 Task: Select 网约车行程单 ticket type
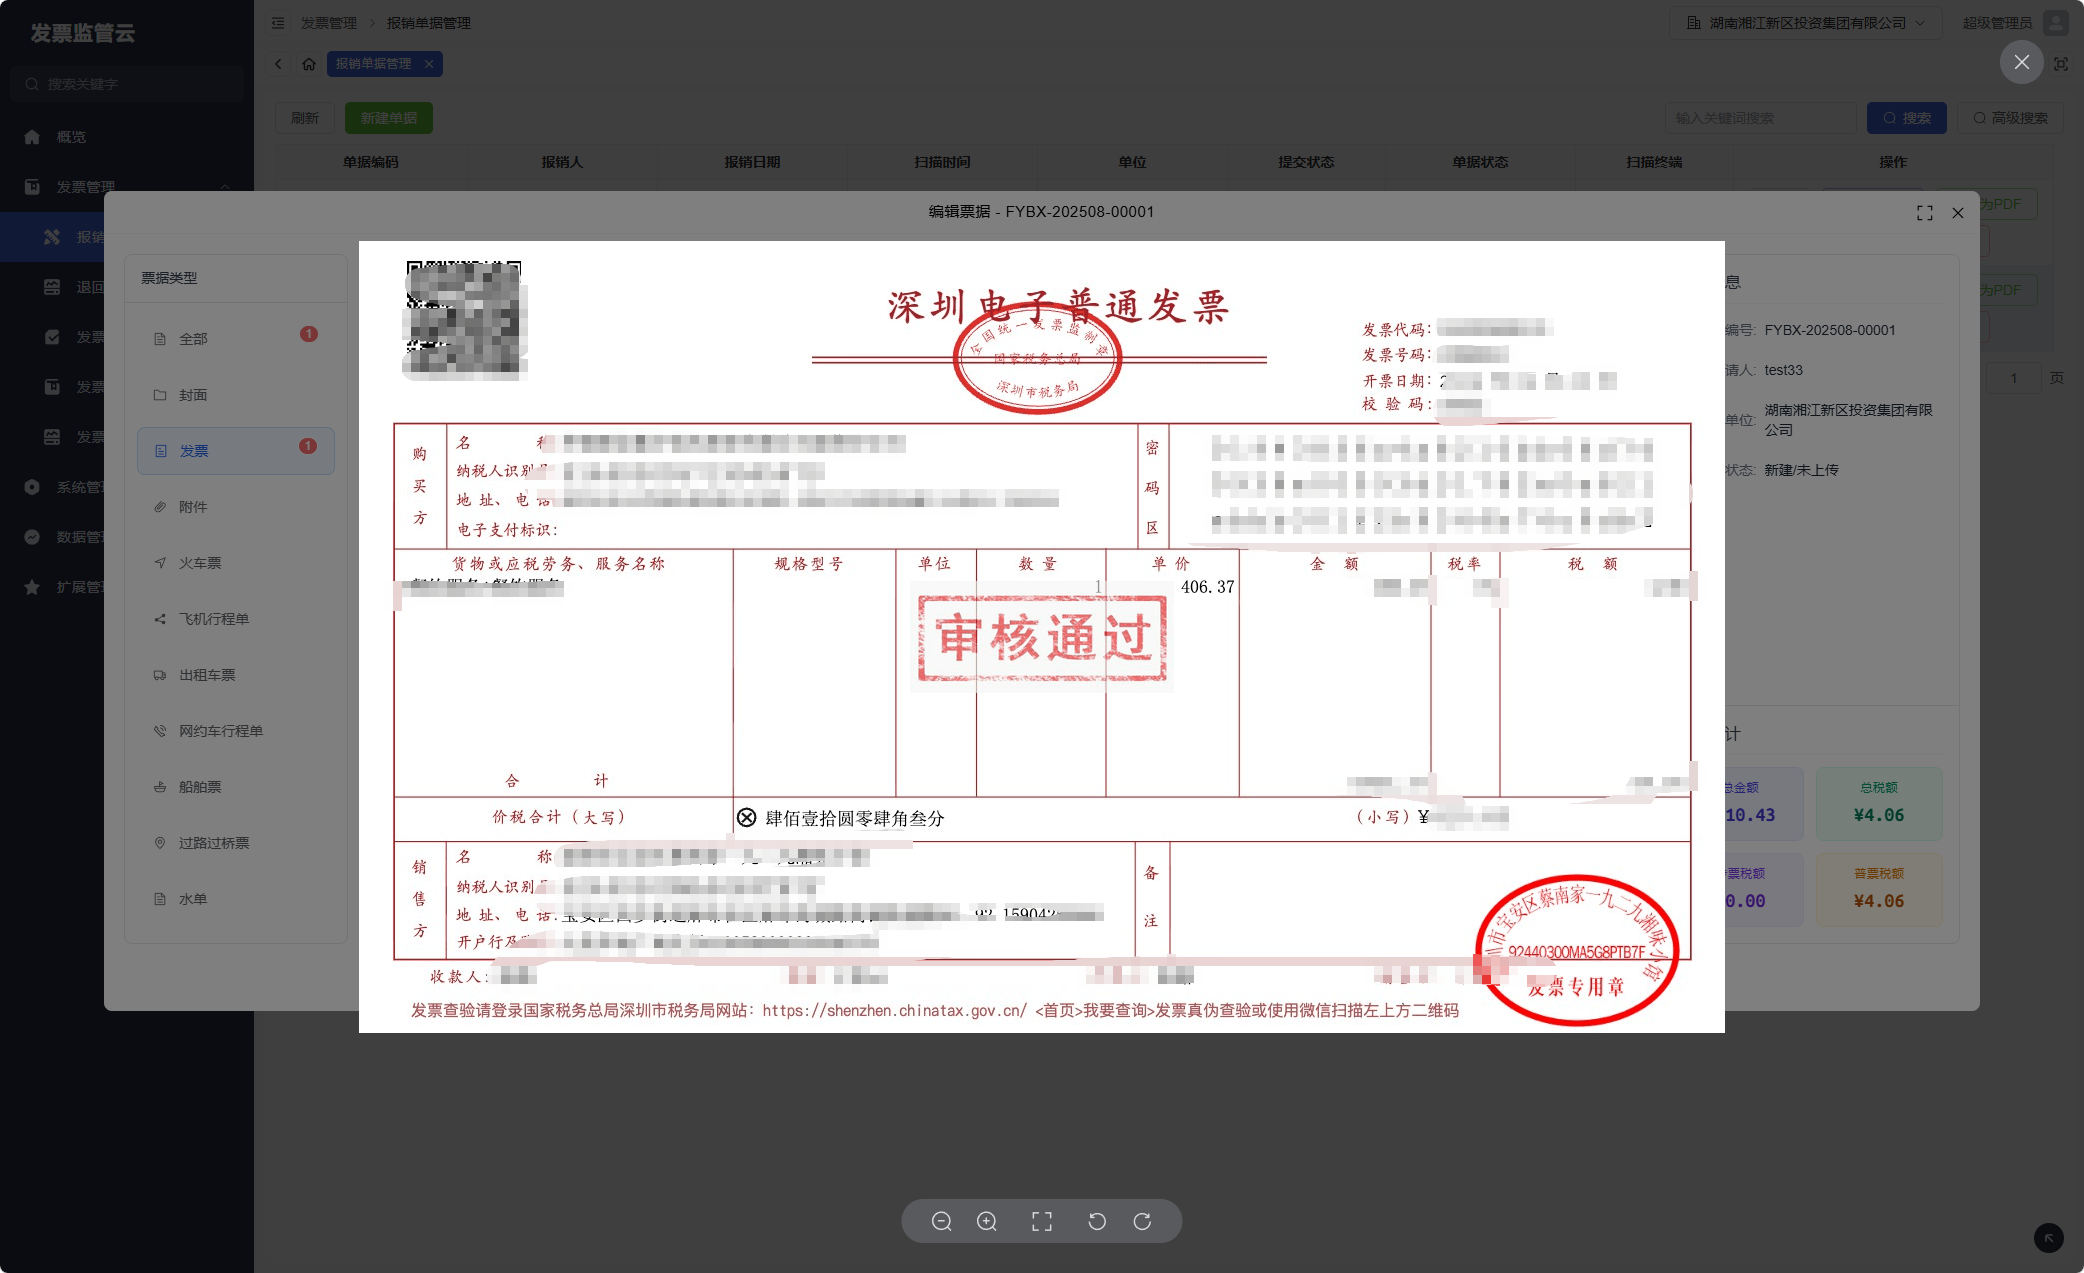coord(236,731)
